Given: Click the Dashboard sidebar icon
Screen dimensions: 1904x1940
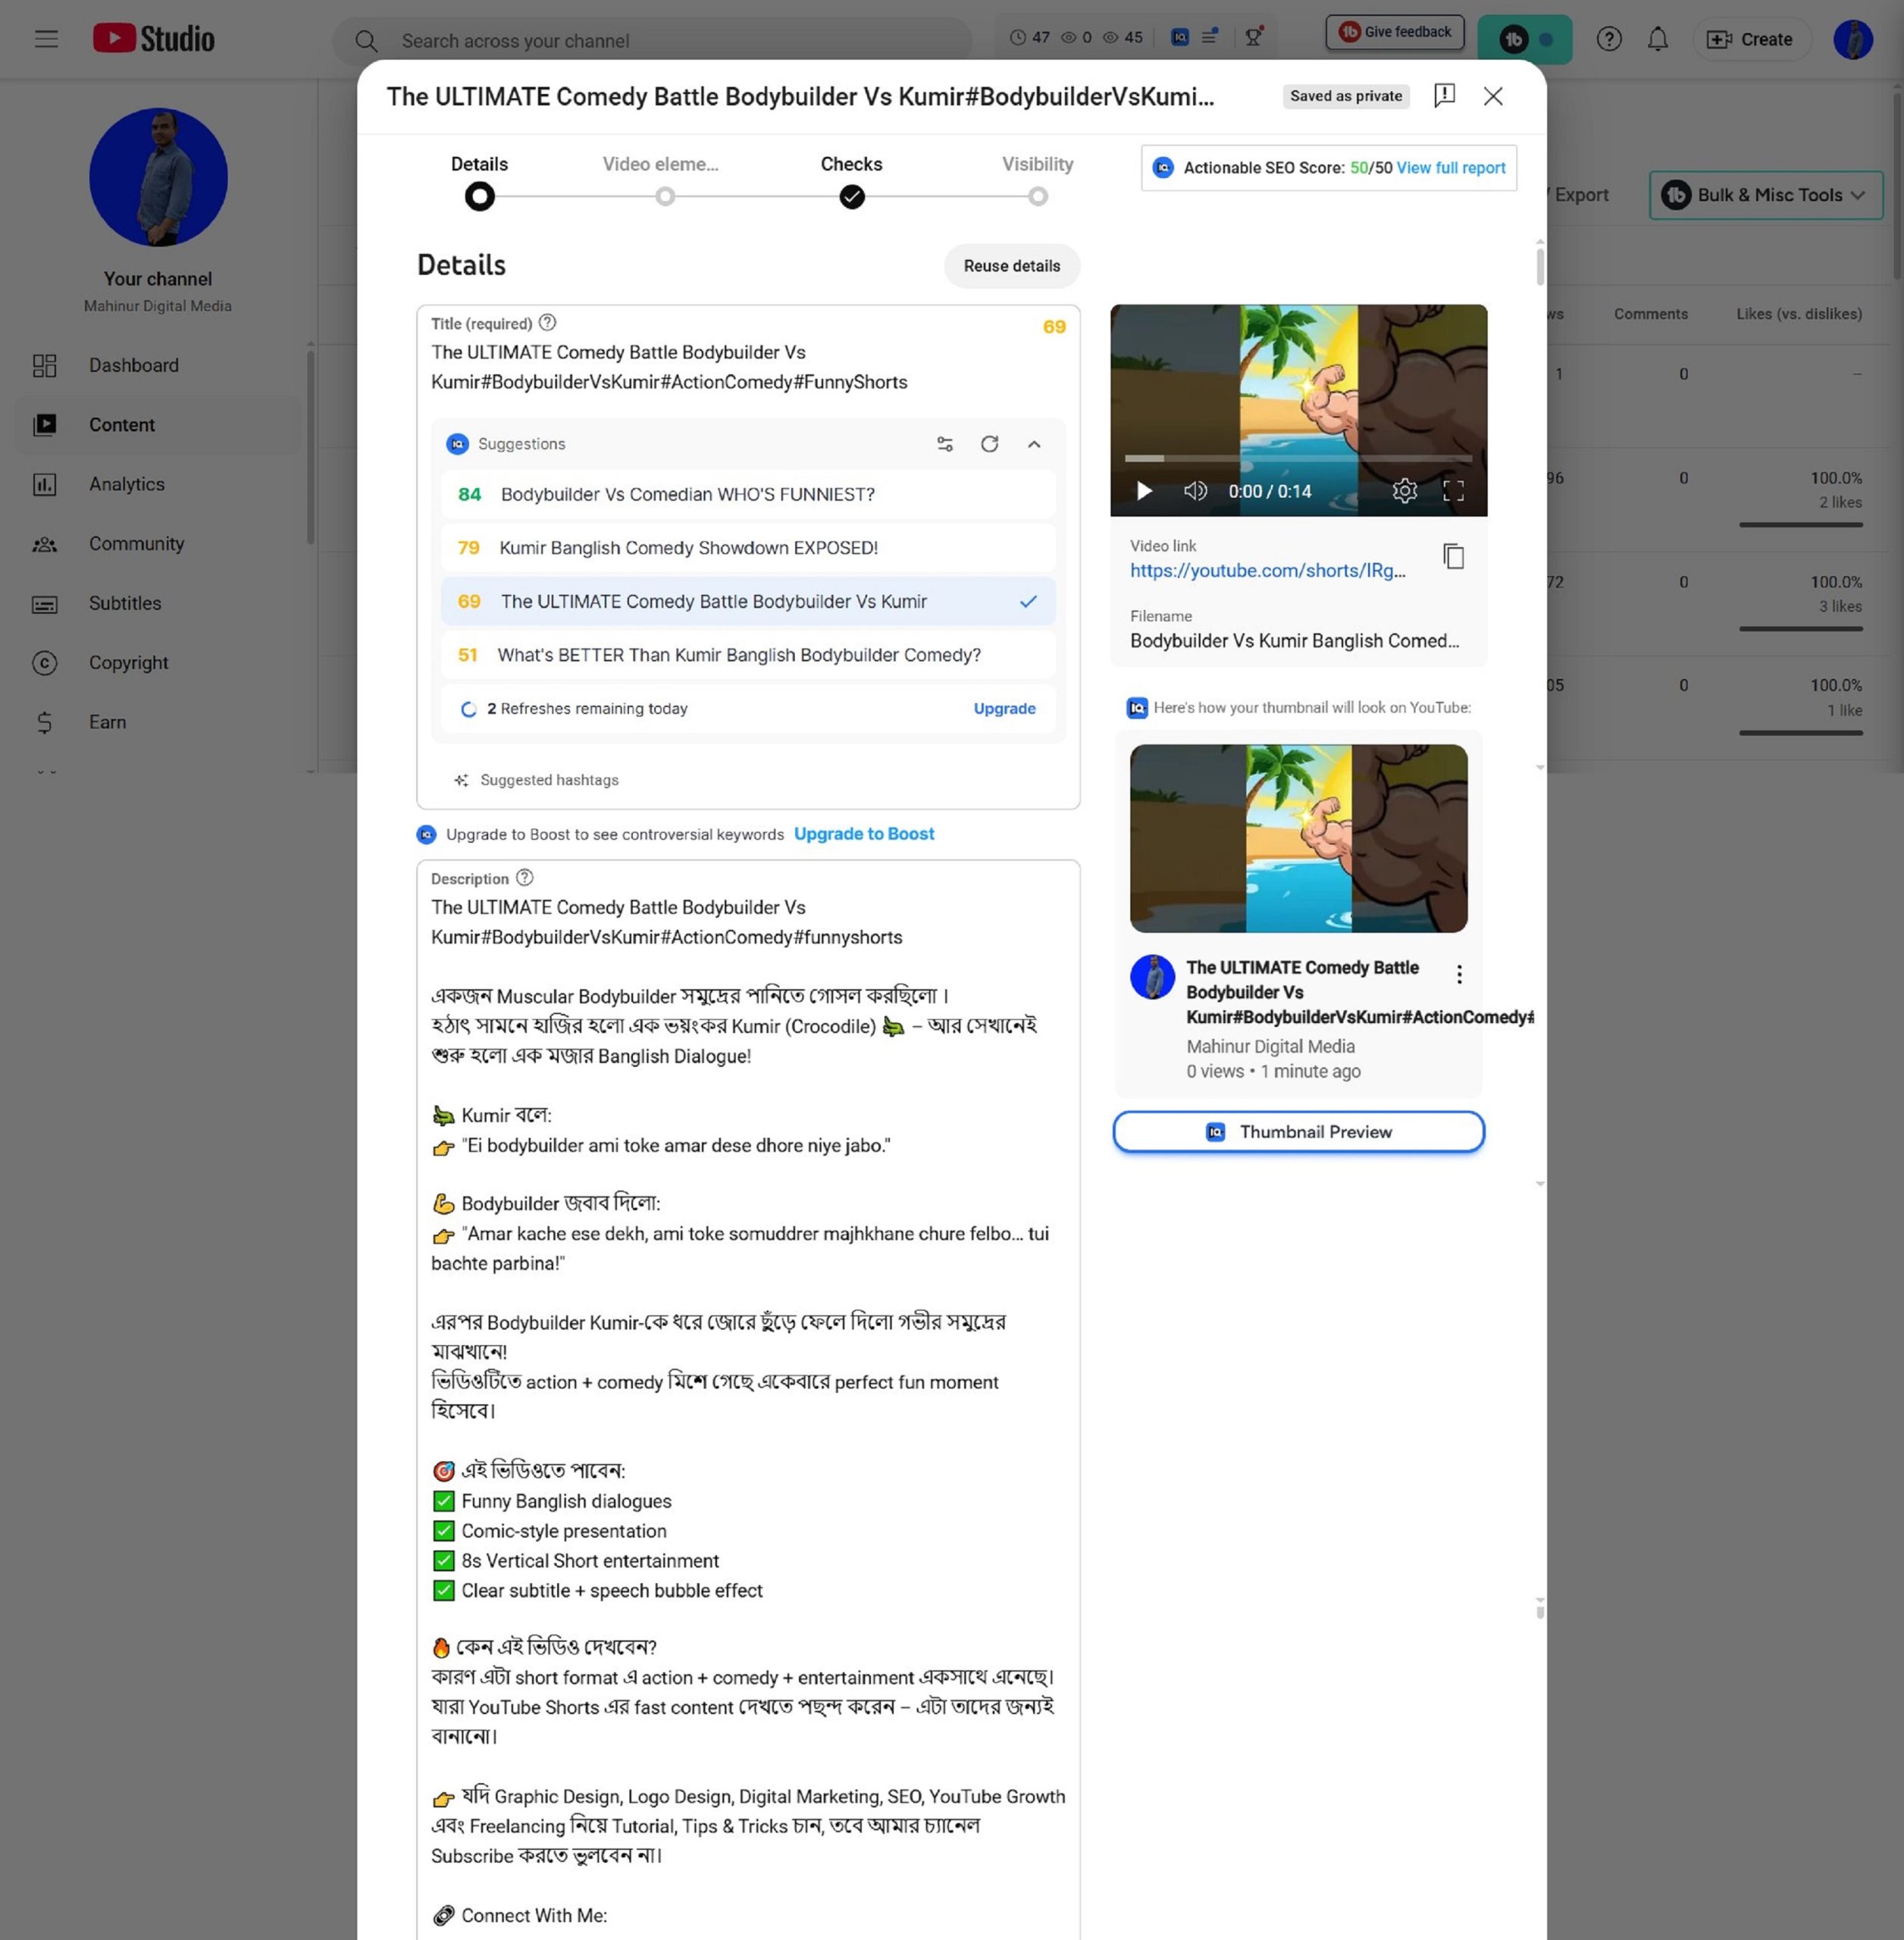Looking at the screenshot, I should click(x=44, y=366).
